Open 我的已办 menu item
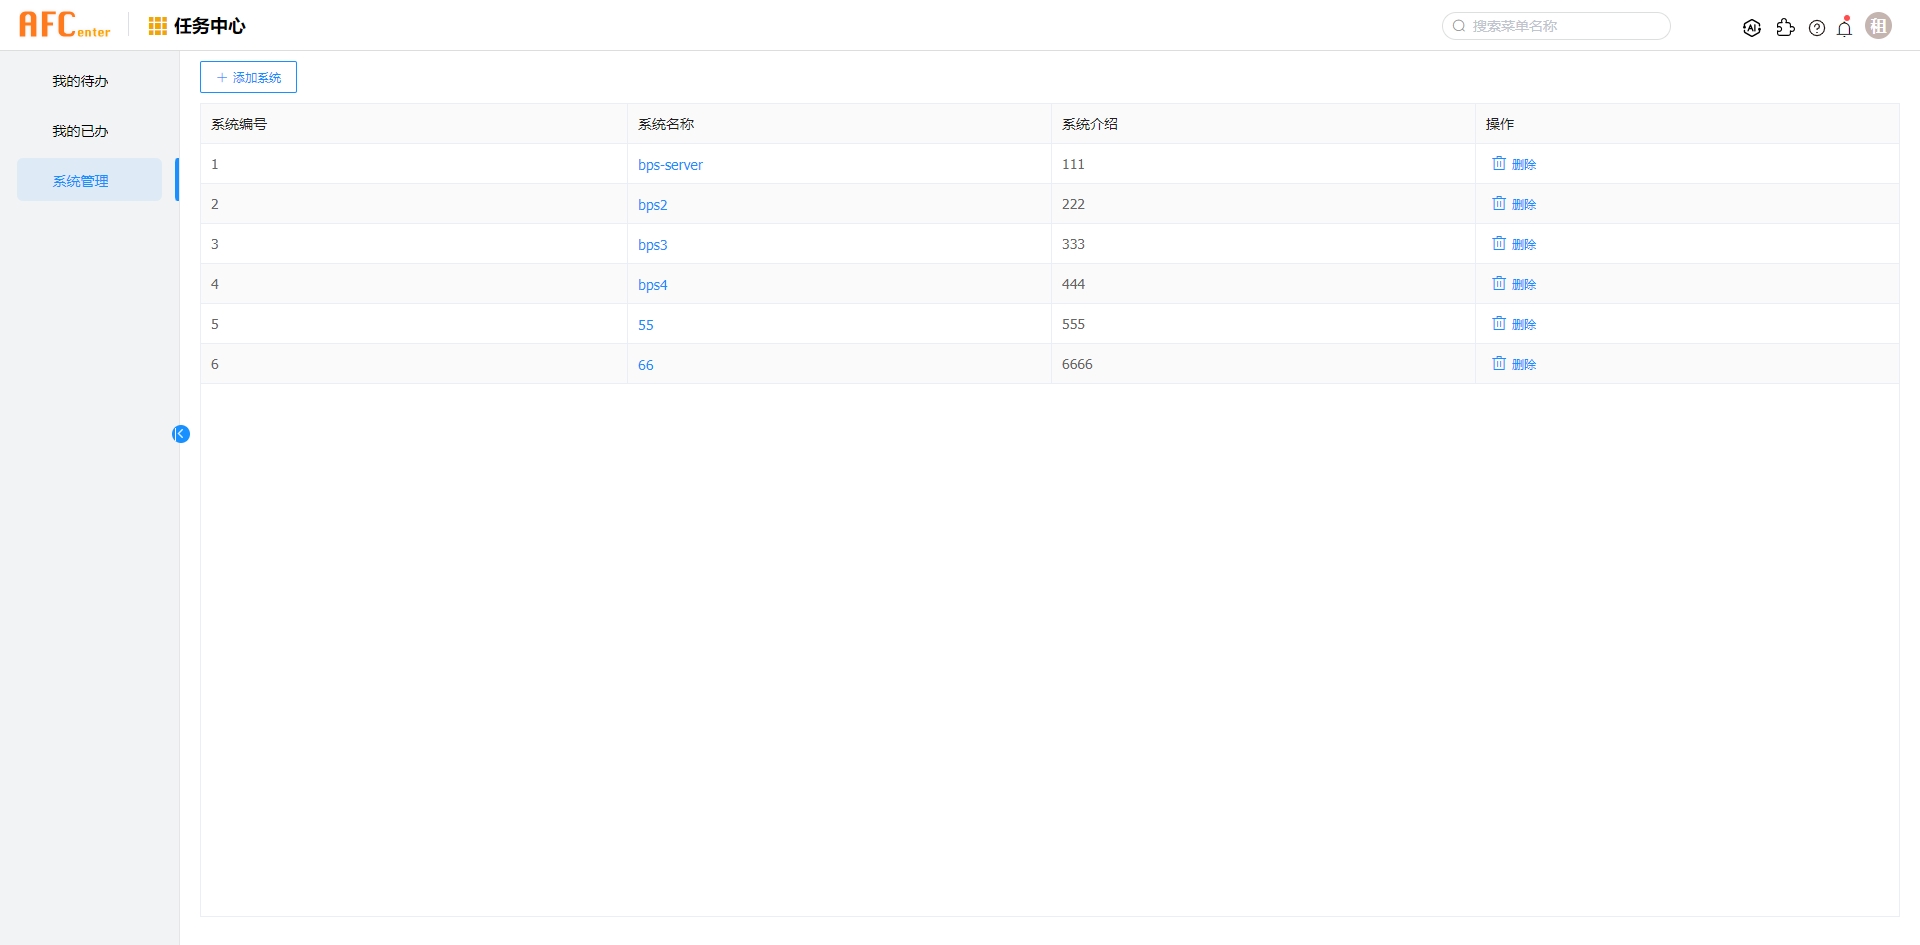 pos(80,131)
